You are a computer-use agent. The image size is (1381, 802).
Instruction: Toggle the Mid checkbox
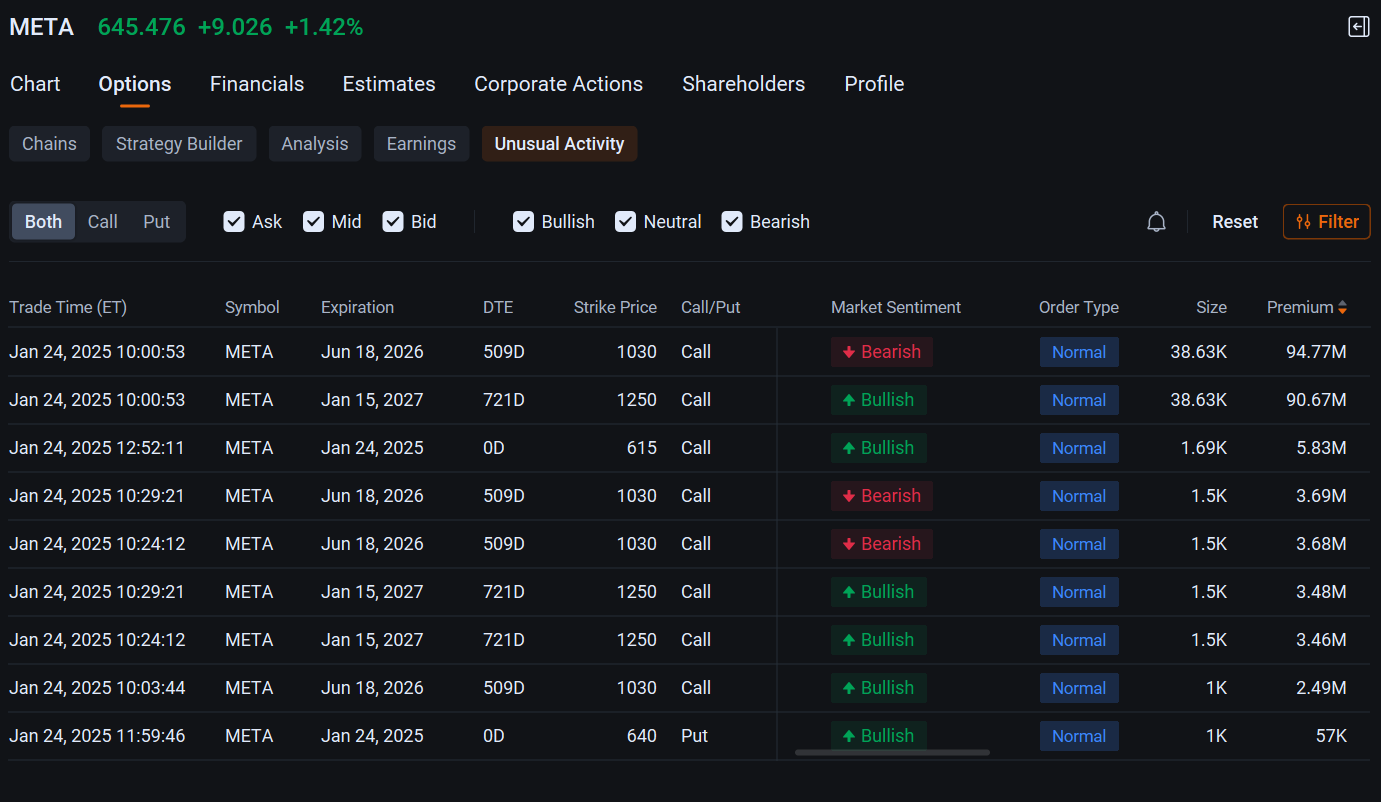(x=314, y=222)
